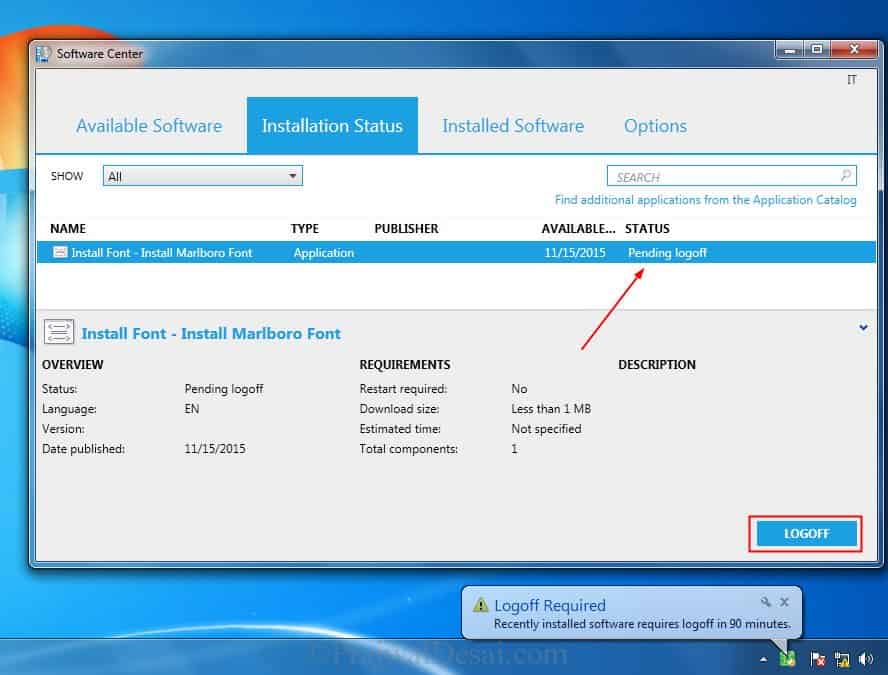This screenshot has width=888, height=675.
Task: Click the Pending logoff status in the list row
Action: (667, 253)
